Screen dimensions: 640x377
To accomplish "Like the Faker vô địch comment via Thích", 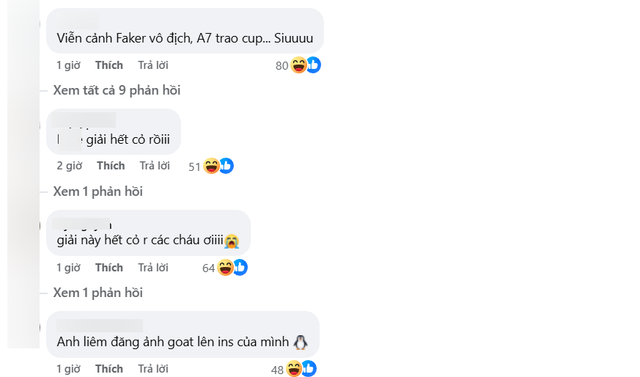I will tap(109, 65).
